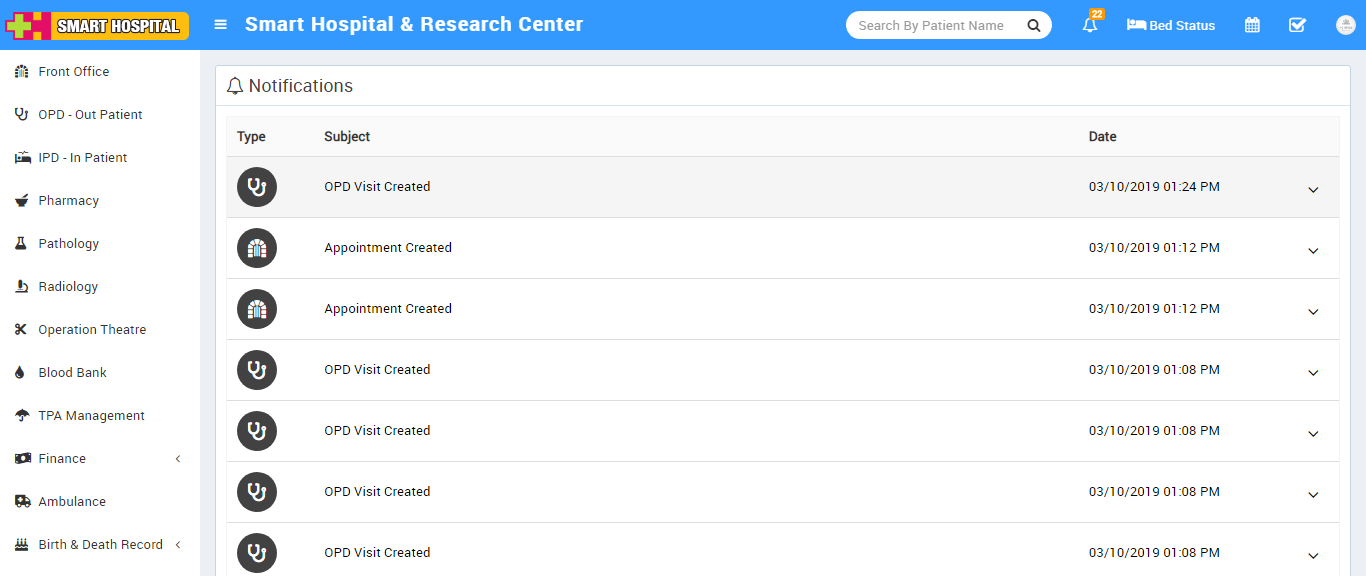This screenshot has height=576, width=1366.
Task: Expand the 01:24 PM OPD Visit notification
Action: pos(1313,189)
